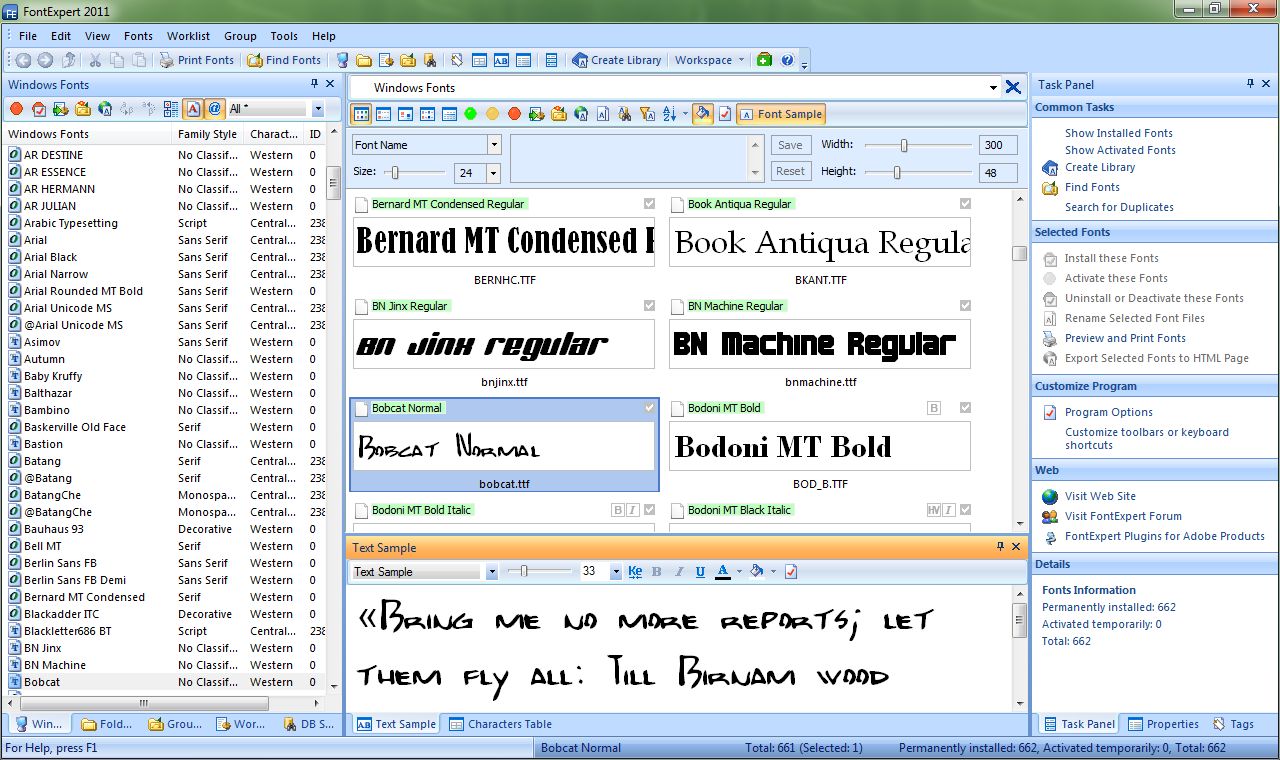The height and width of the screenshot is (760, 1280).
Task: Click red circle icon in Windows Fonts side panel
Action: 16,109
